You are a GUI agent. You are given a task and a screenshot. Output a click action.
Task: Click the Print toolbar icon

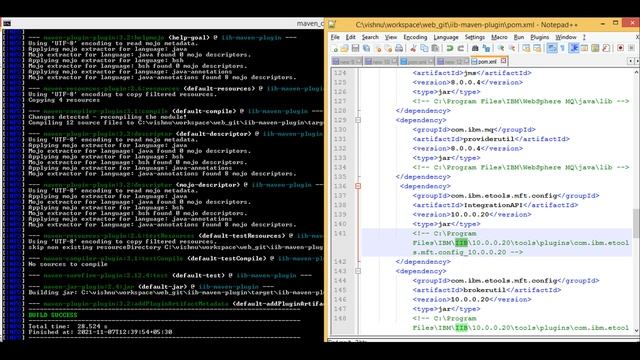[x=399, y=49]
